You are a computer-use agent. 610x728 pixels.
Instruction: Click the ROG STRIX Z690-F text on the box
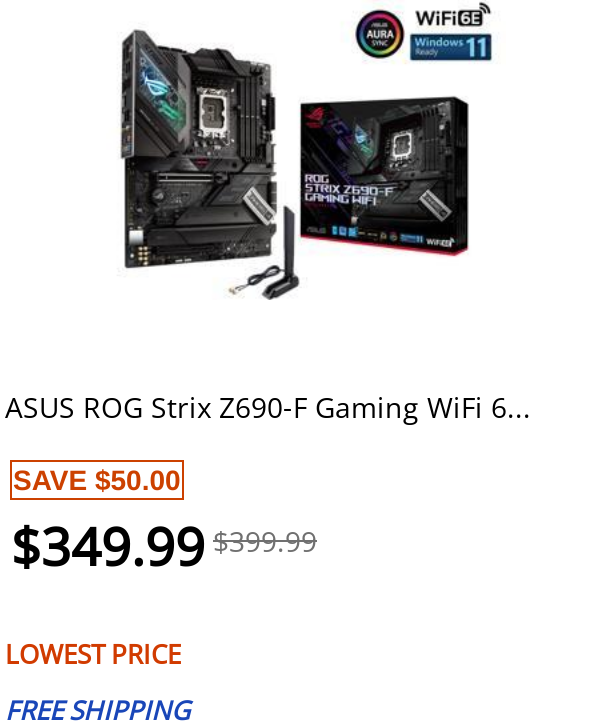(349, 184)
